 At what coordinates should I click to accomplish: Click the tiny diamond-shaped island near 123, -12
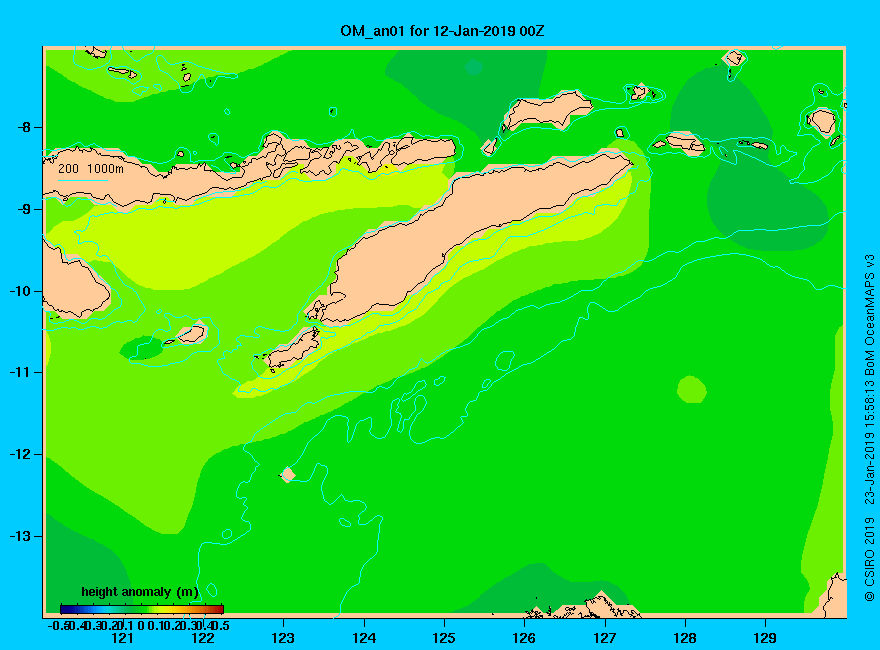pyautogui.click(x=288, y=474)
